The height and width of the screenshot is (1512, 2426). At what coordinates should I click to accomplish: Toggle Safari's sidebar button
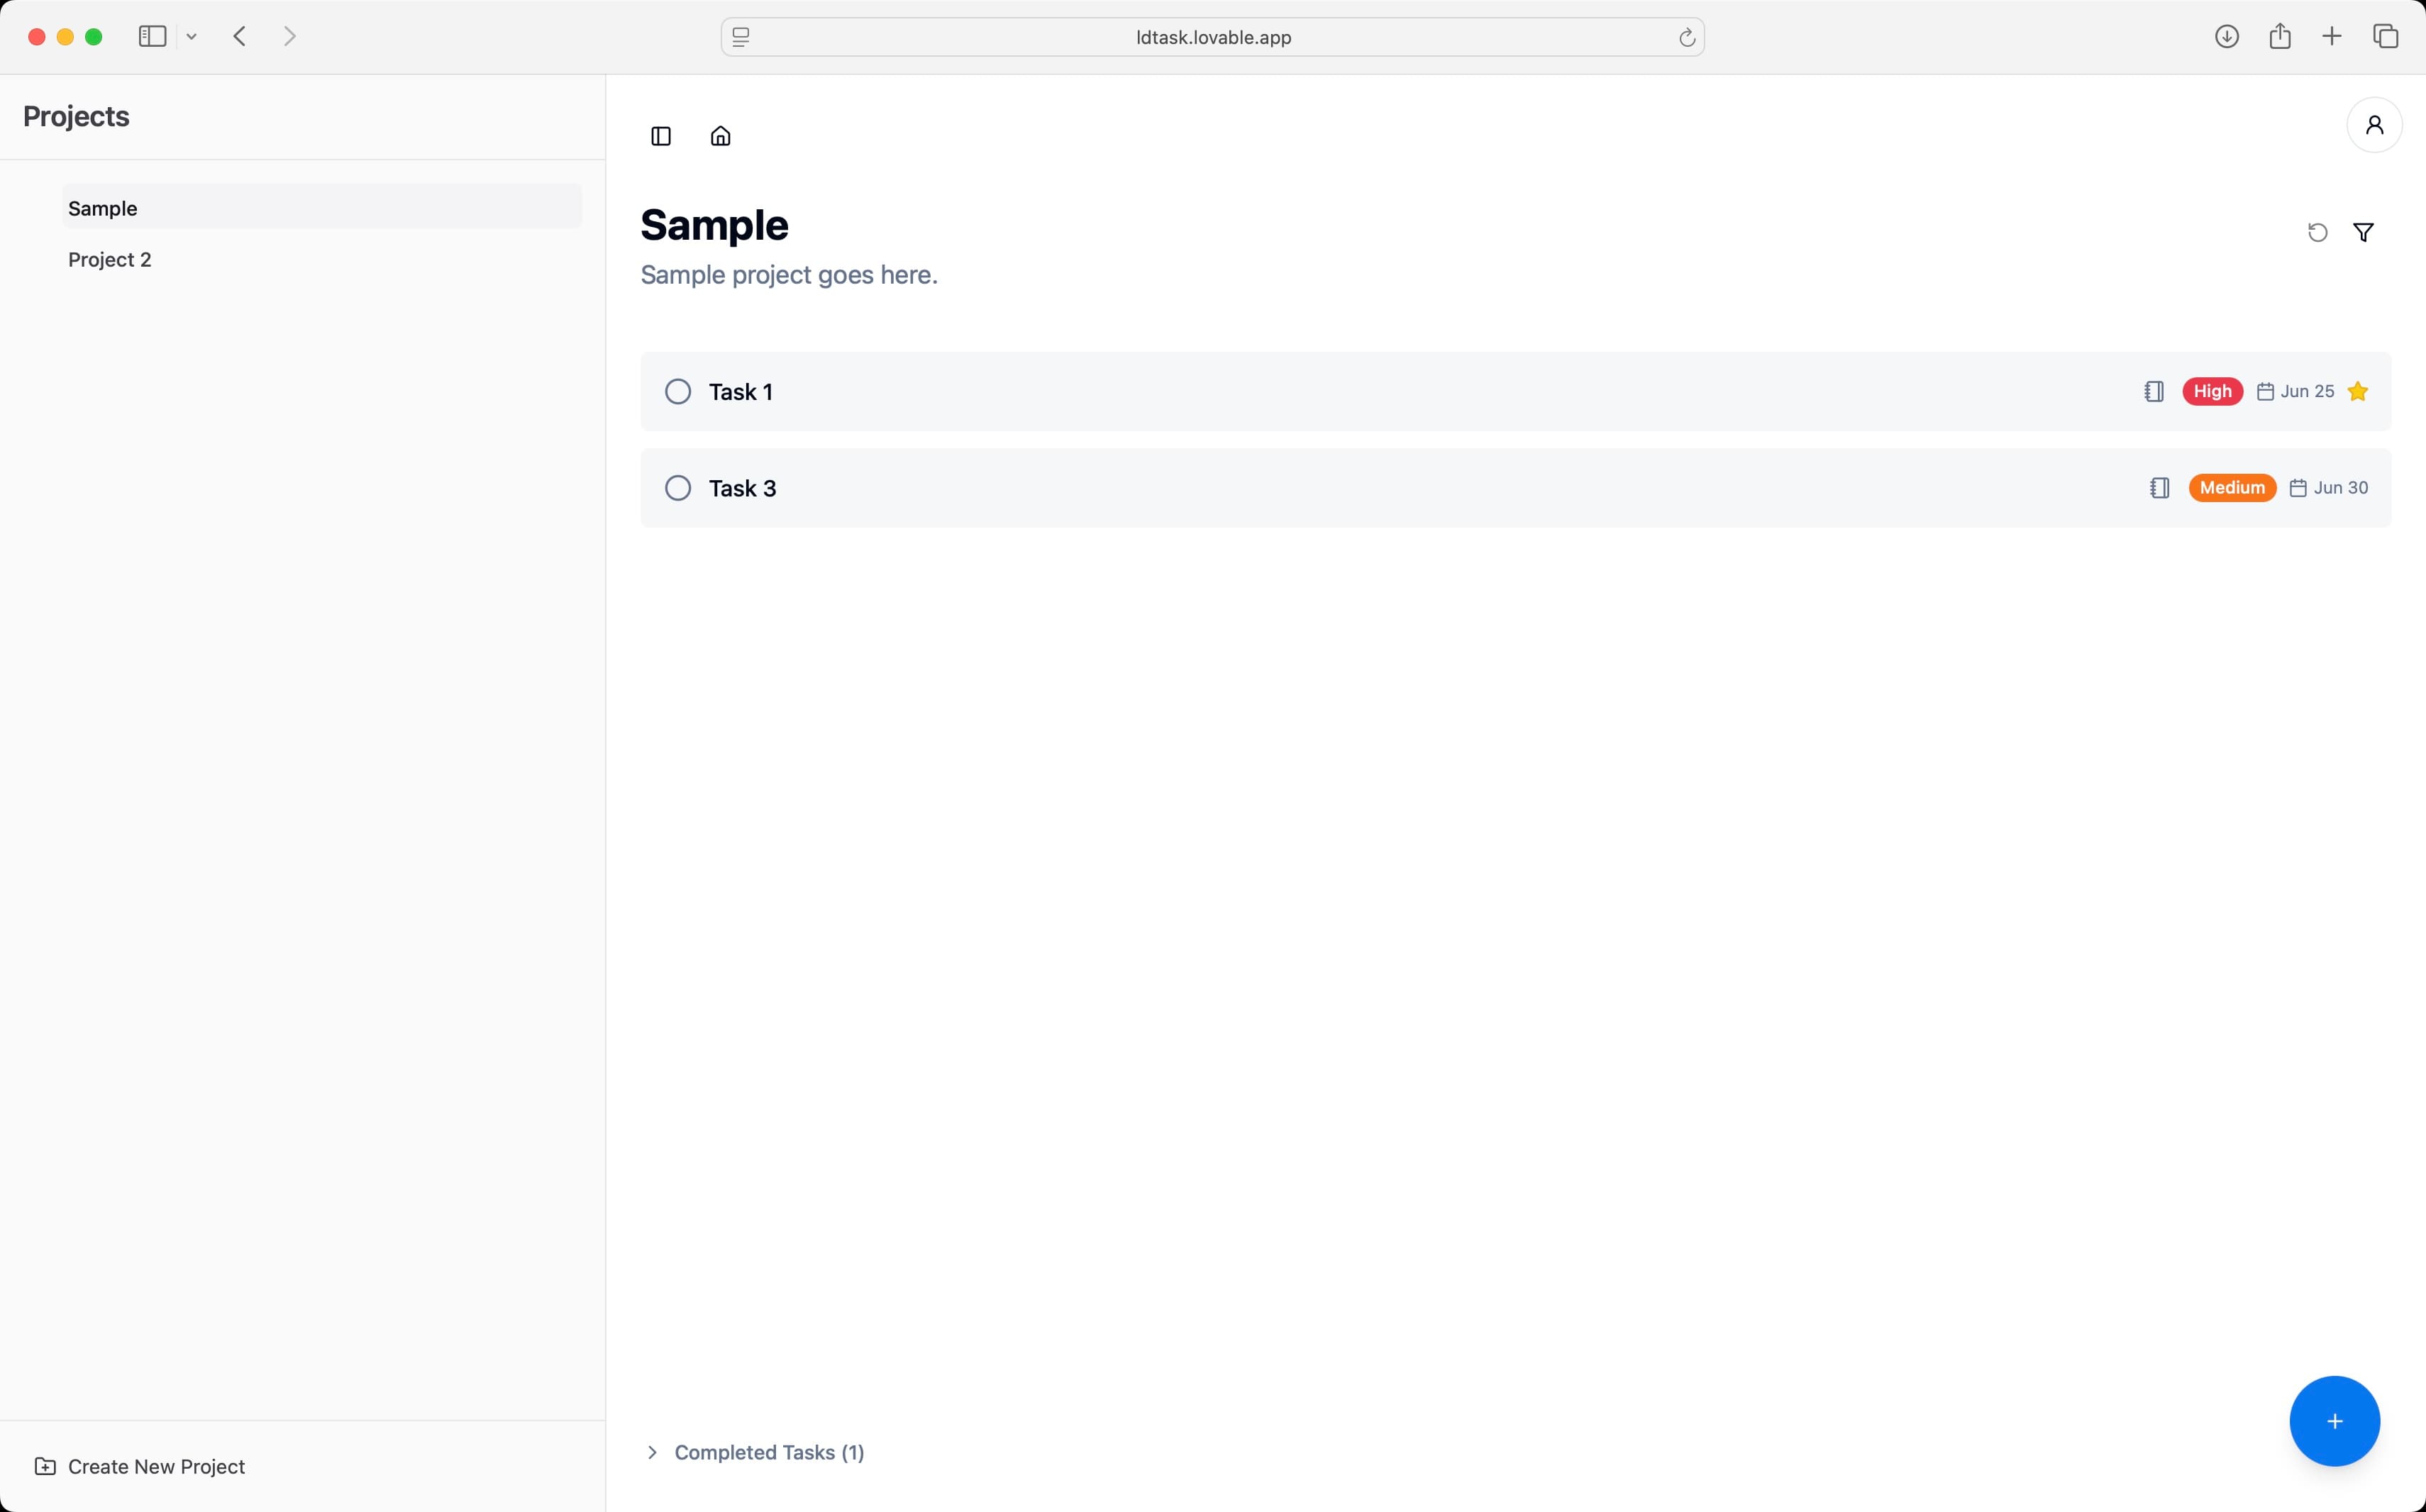tap(152, 37)
